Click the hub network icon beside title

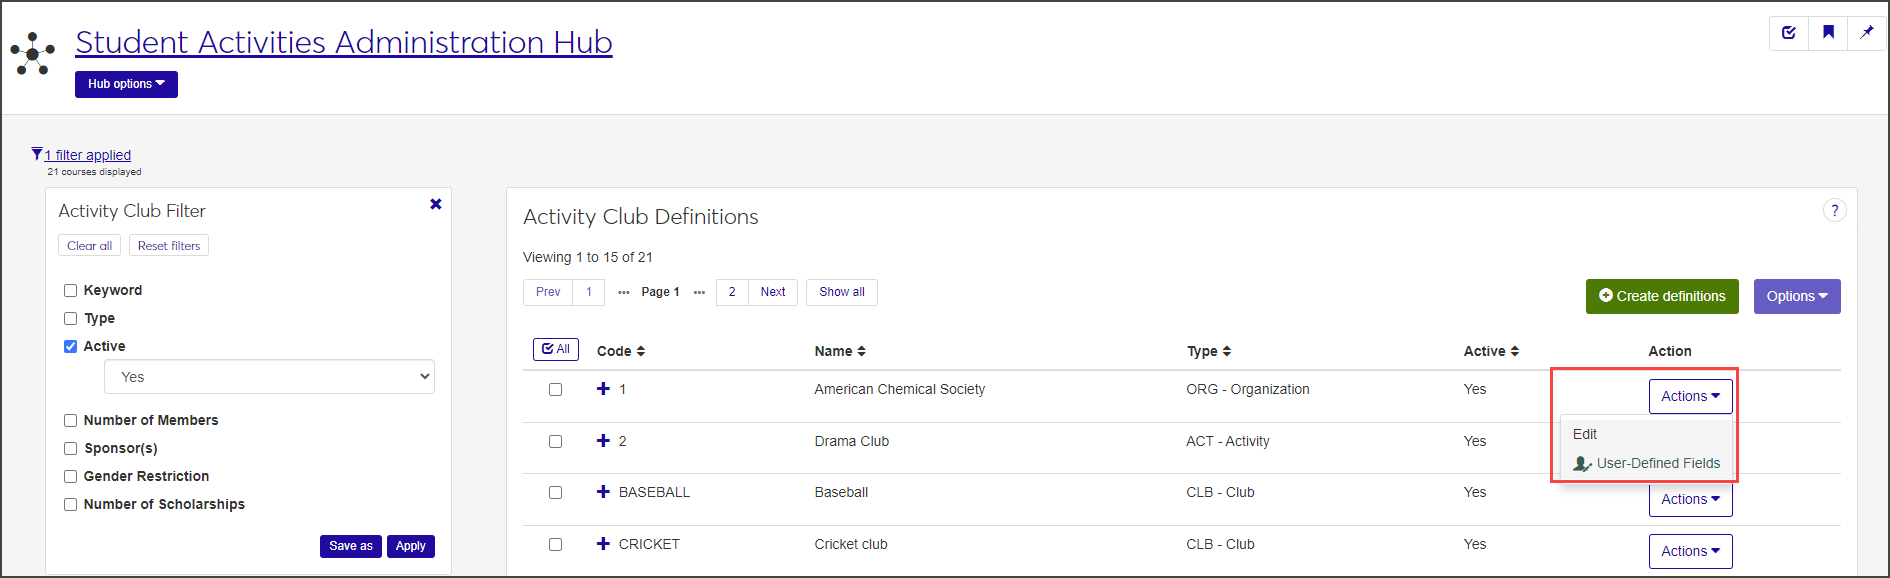(x=33, y=53)
